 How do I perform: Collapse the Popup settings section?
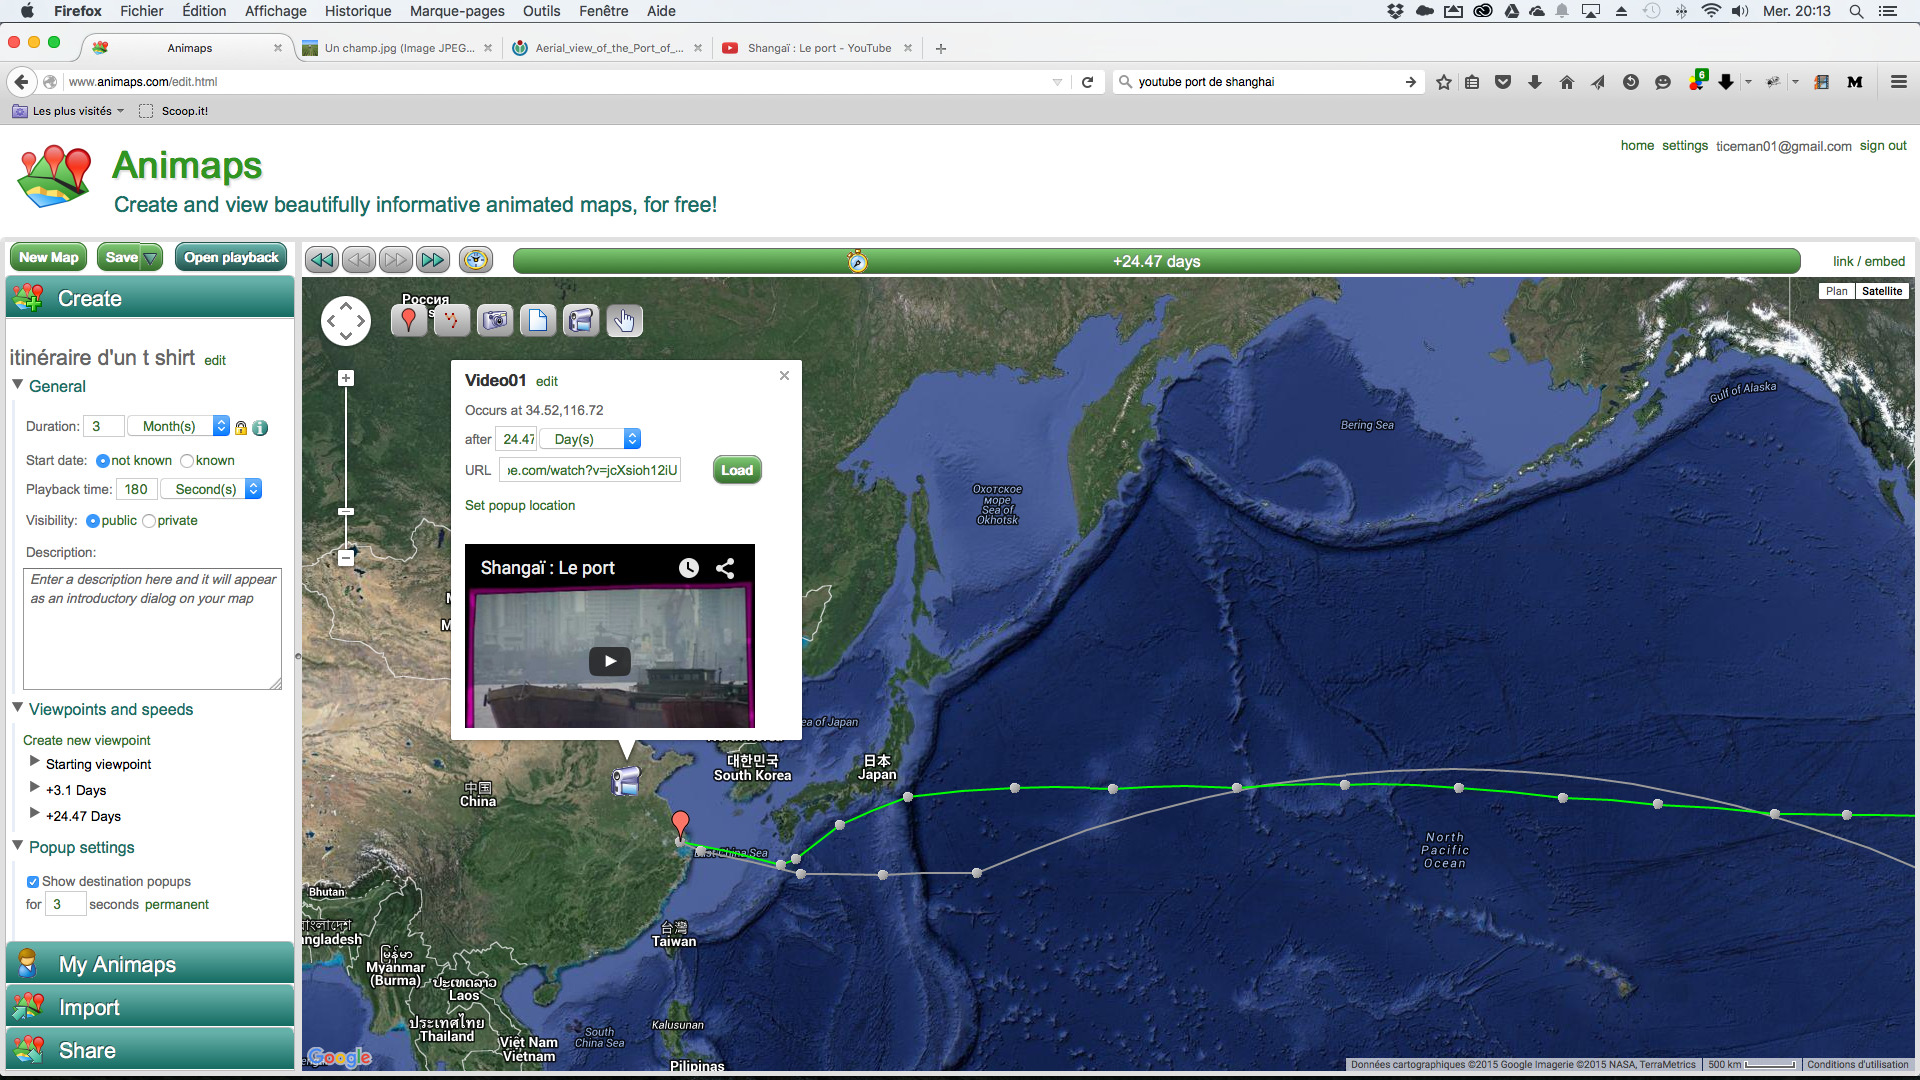coord(17,846)
